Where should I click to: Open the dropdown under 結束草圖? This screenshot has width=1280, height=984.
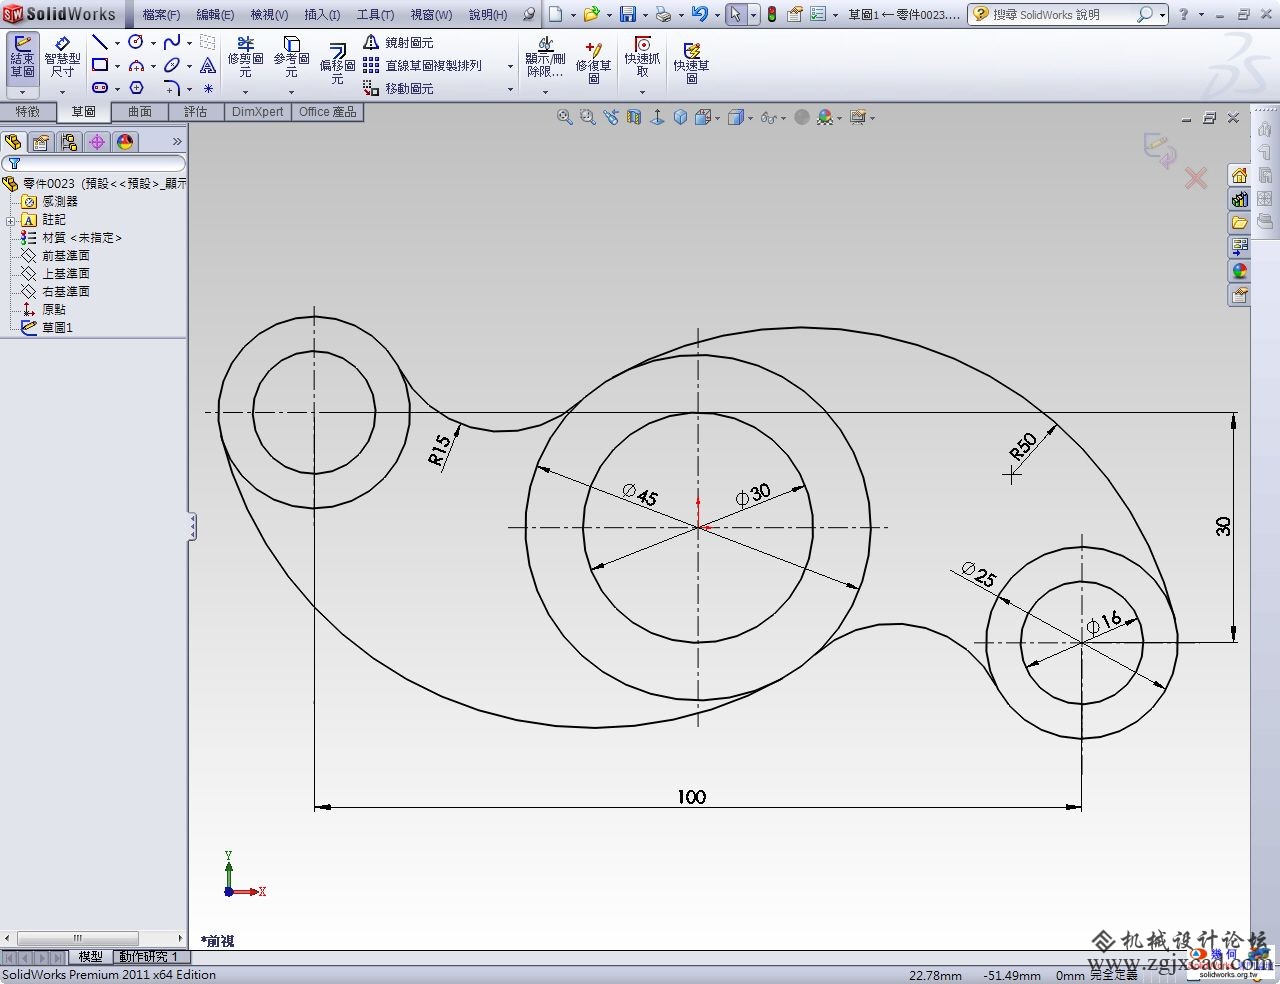point(22,91)
